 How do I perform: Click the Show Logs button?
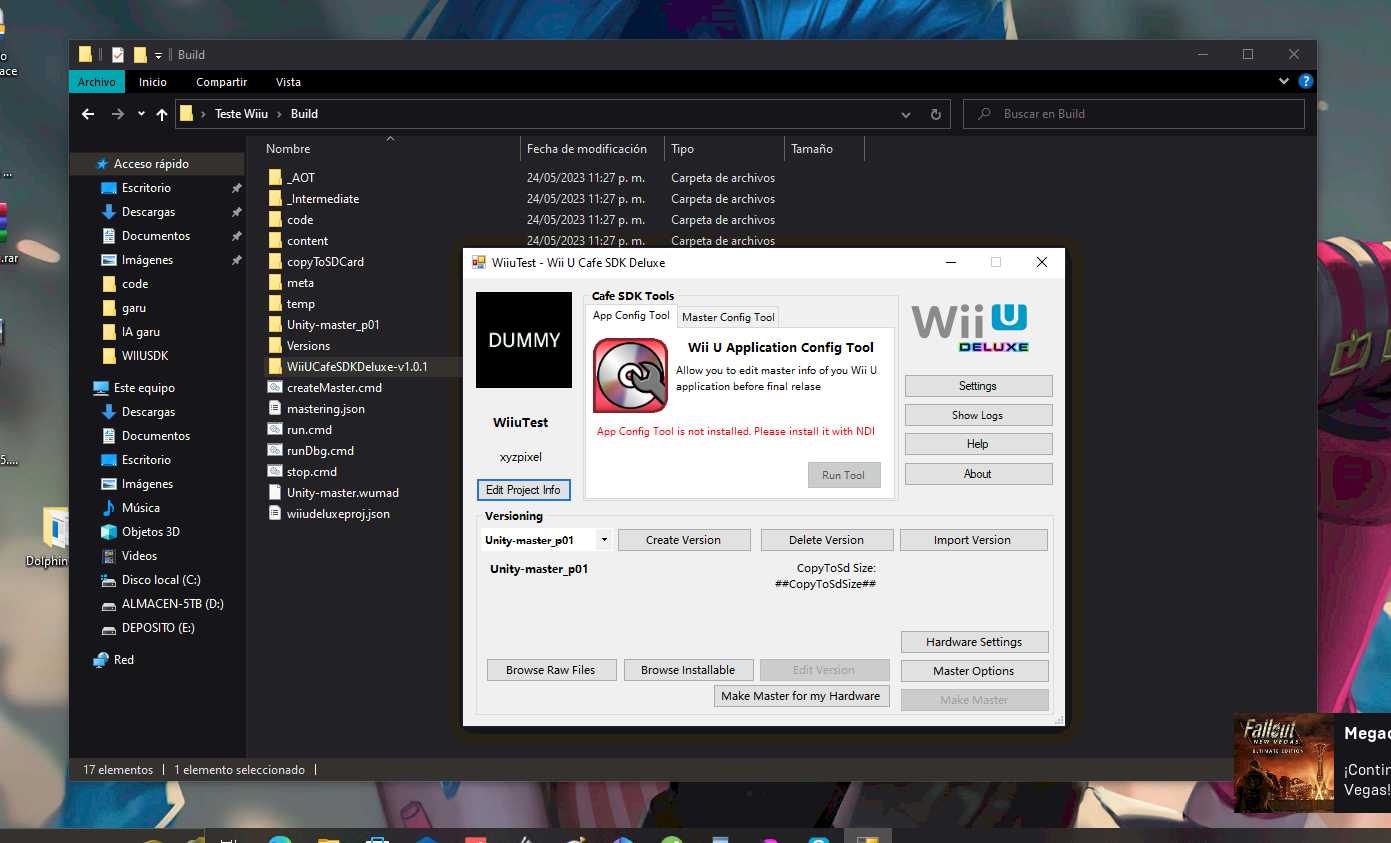[x=978, y=415]
